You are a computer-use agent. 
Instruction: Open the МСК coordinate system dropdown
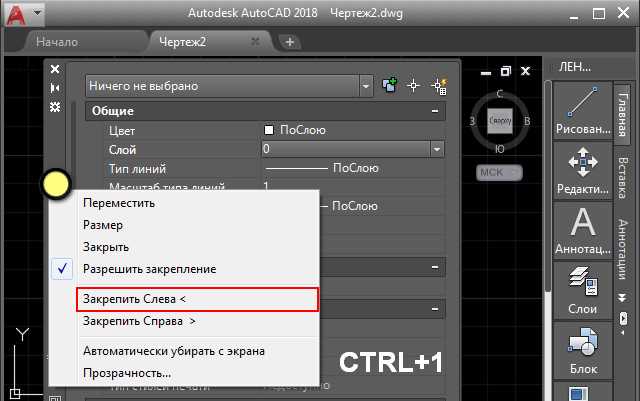pos(499,173)
